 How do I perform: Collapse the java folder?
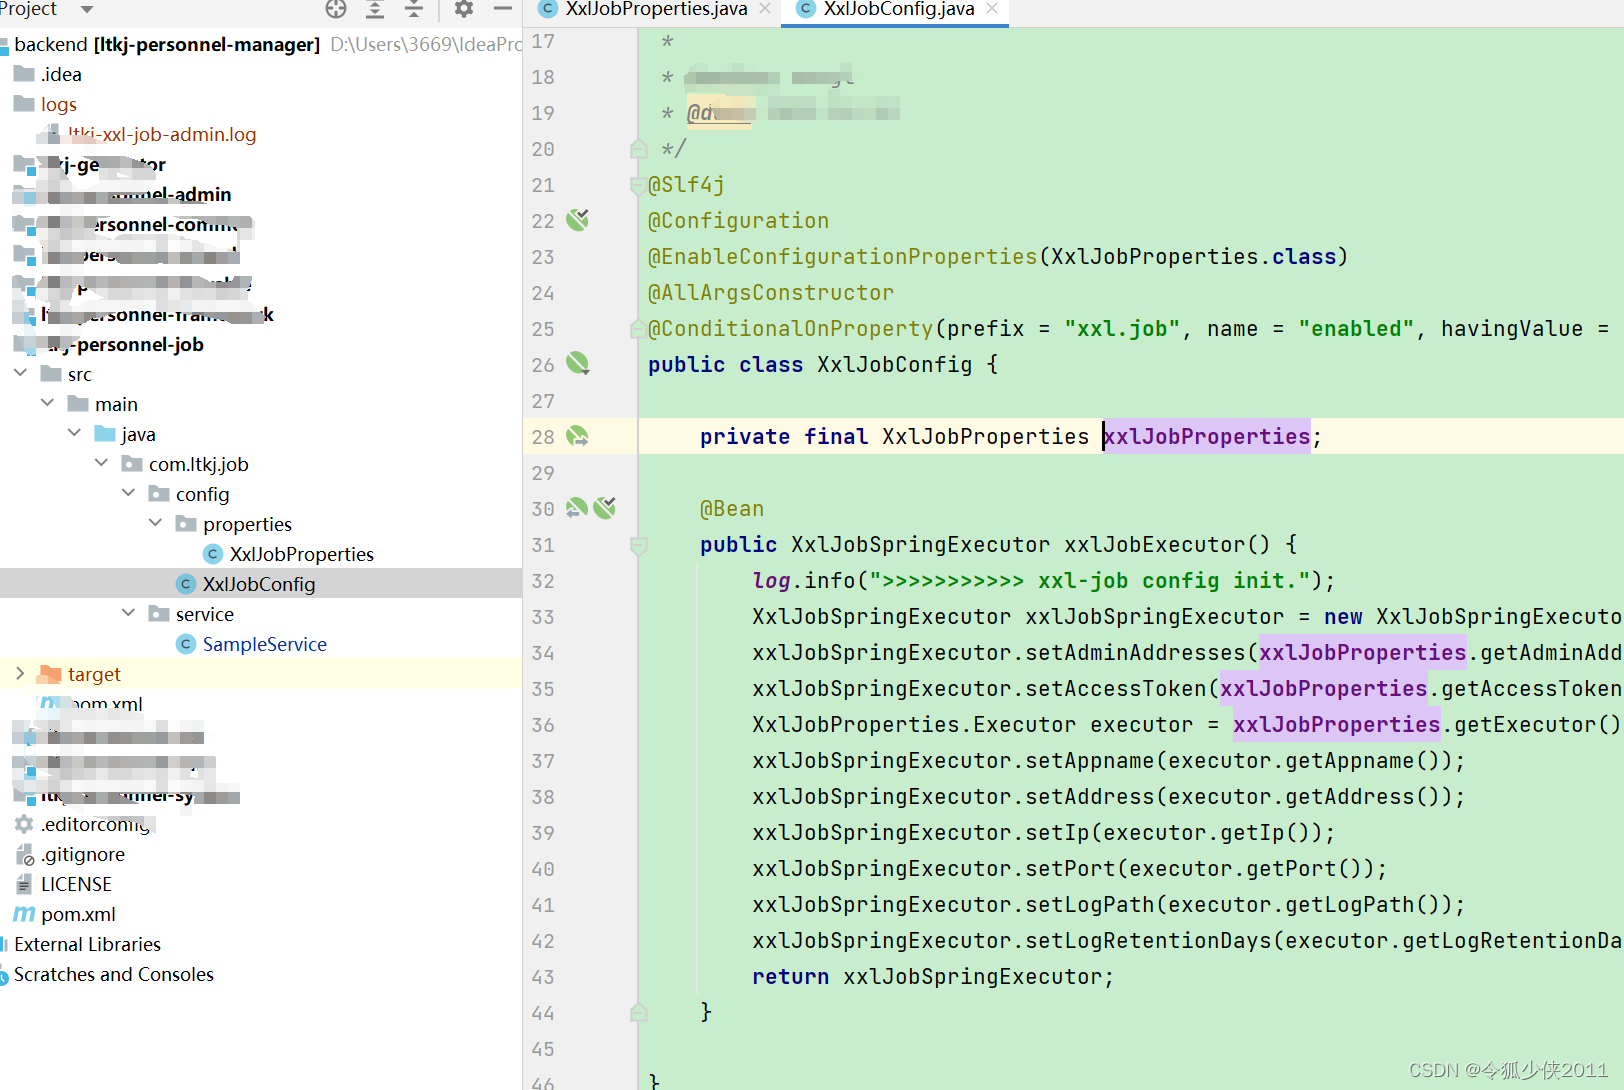coord(75,433)
